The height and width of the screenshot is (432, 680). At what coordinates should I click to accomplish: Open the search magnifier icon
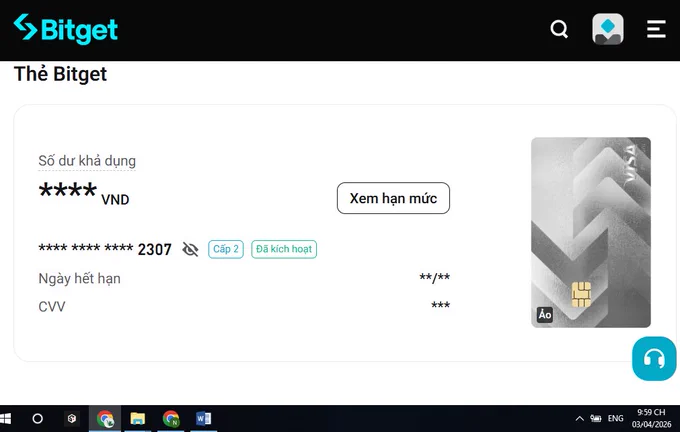(559, 29)
